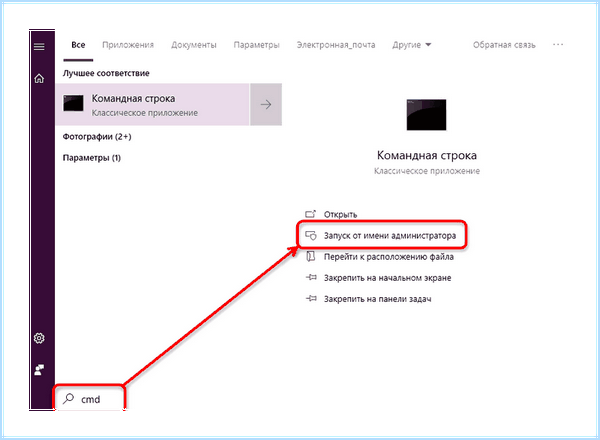Click the large Командная строка preview icon

click(x=426, y=114)
